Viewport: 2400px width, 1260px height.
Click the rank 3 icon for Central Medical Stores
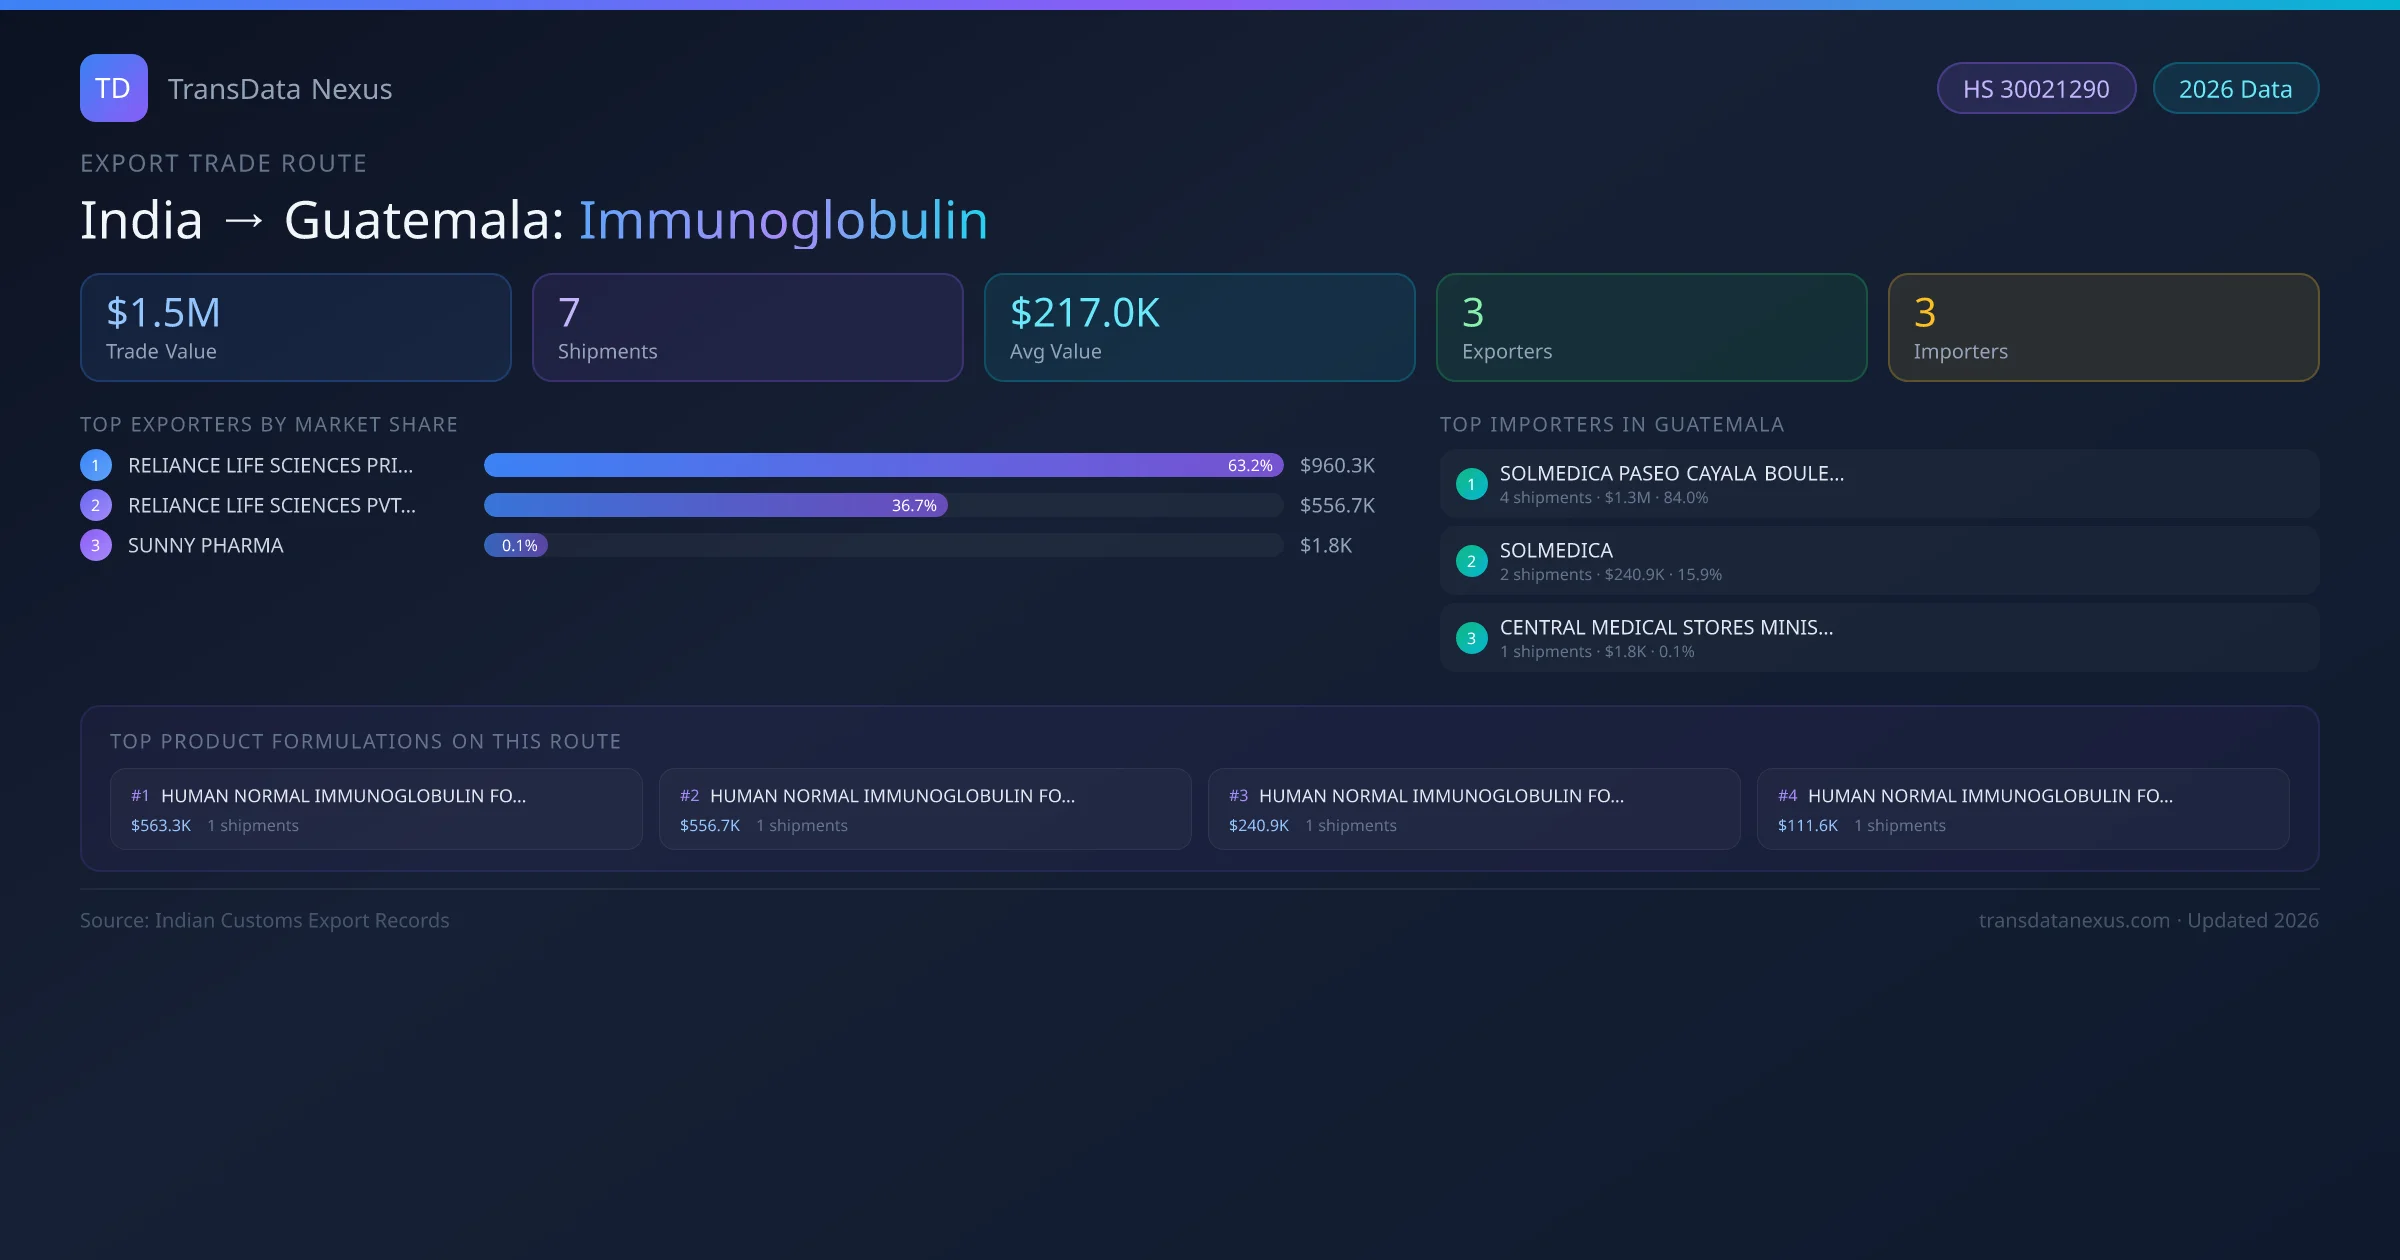pos(1471,637)
